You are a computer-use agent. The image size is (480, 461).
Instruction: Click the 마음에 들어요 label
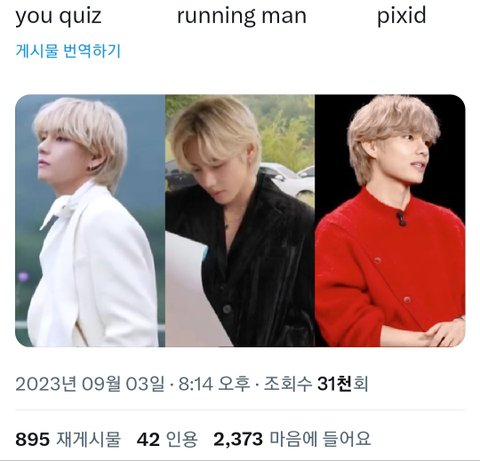point(320,439)
